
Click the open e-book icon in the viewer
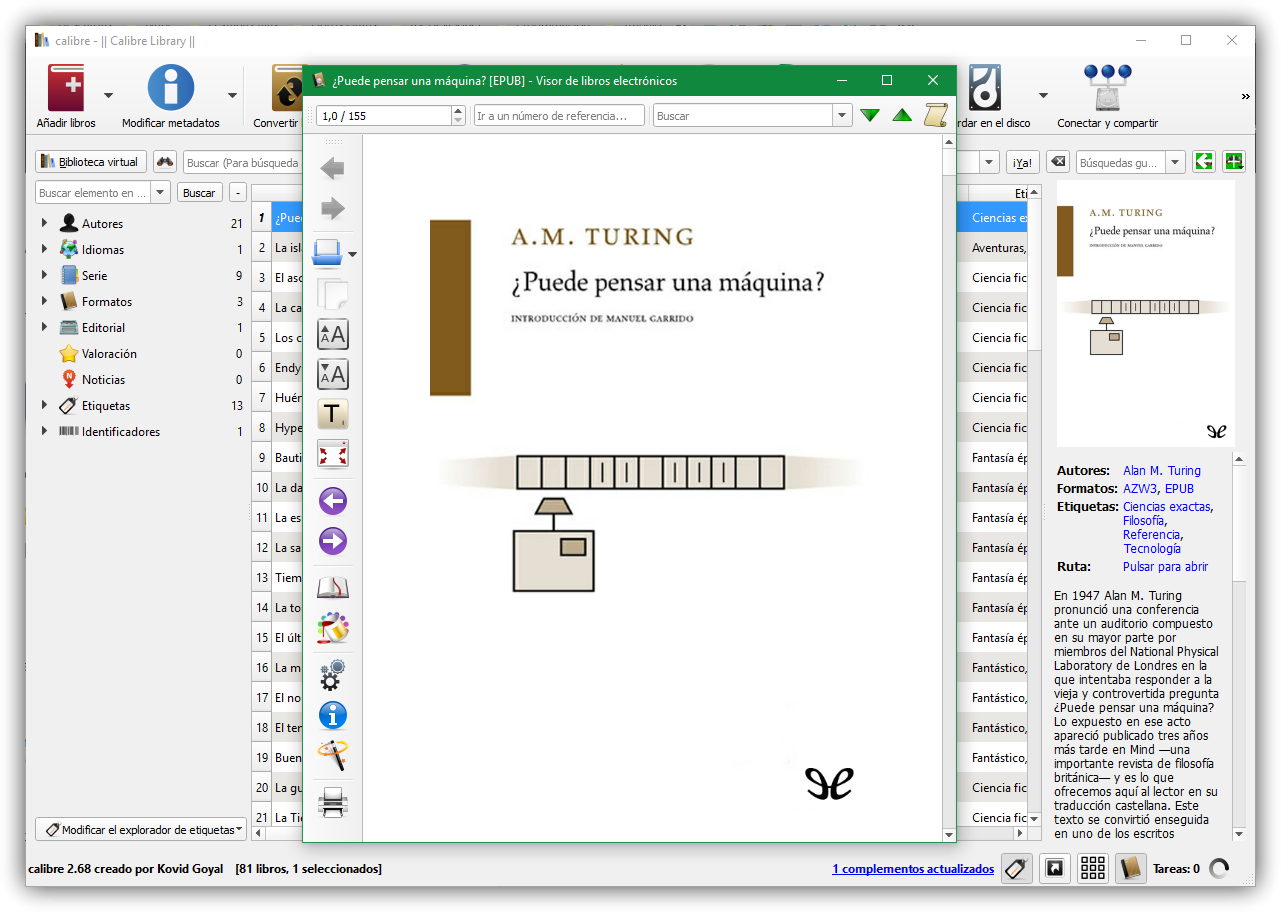coord(328,252)
